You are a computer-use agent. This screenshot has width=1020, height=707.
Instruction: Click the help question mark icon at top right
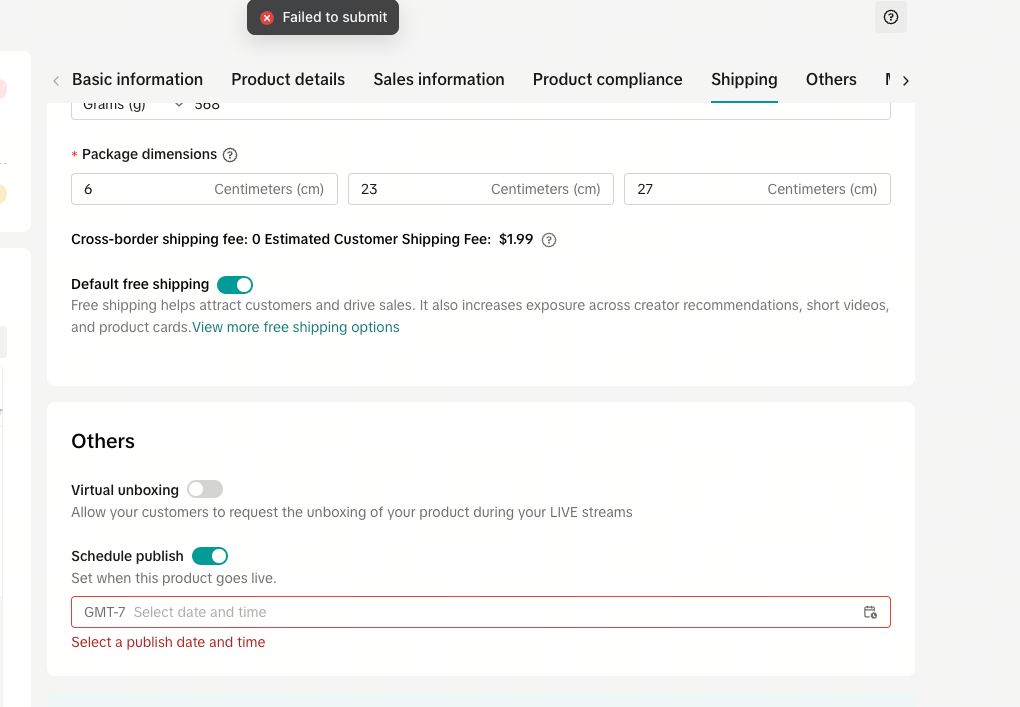pyautogui.click(x=891, y=17)
